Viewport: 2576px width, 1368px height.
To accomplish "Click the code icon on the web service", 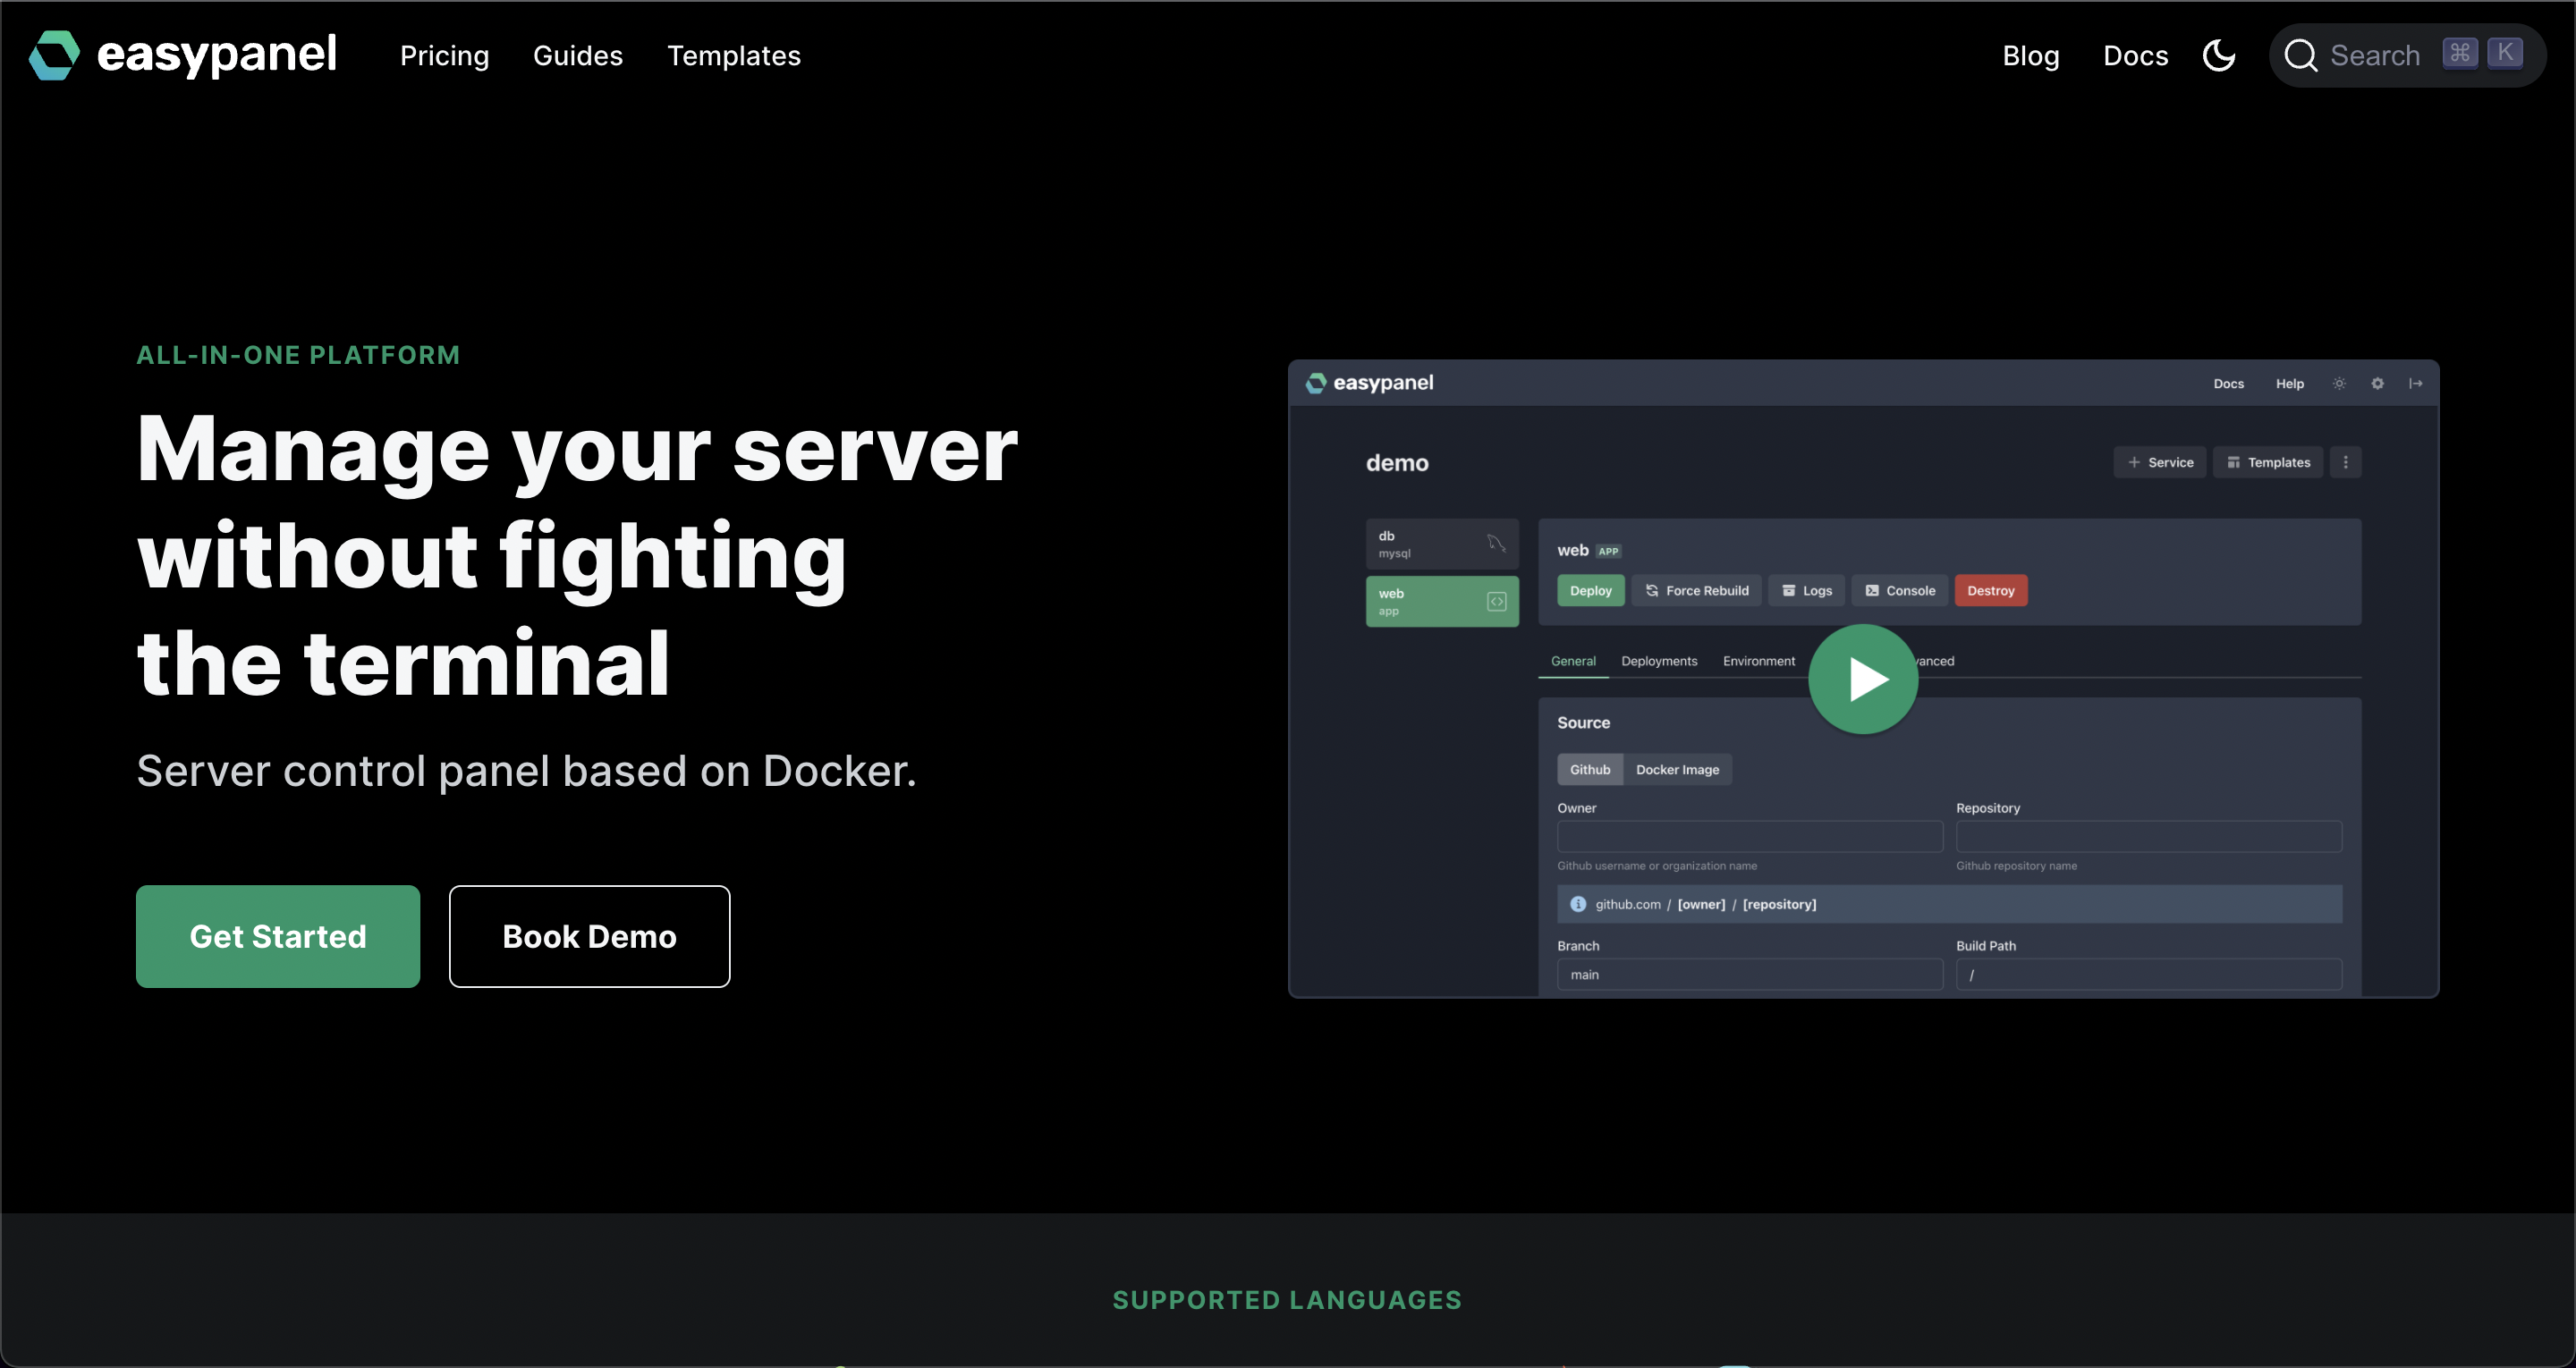I will point(1497,601).
